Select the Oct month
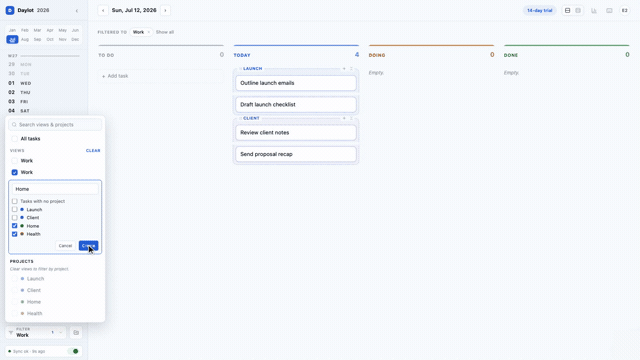This screenshot has width=640, height=360. [50, 40]
